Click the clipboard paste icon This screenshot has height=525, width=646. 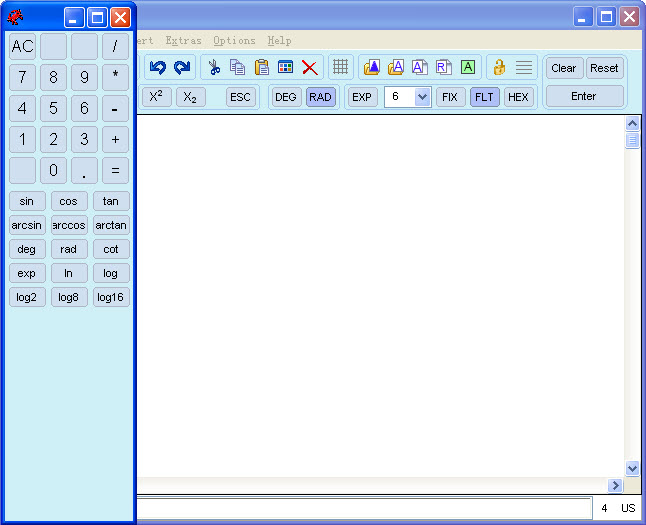[x=262, y=68]
